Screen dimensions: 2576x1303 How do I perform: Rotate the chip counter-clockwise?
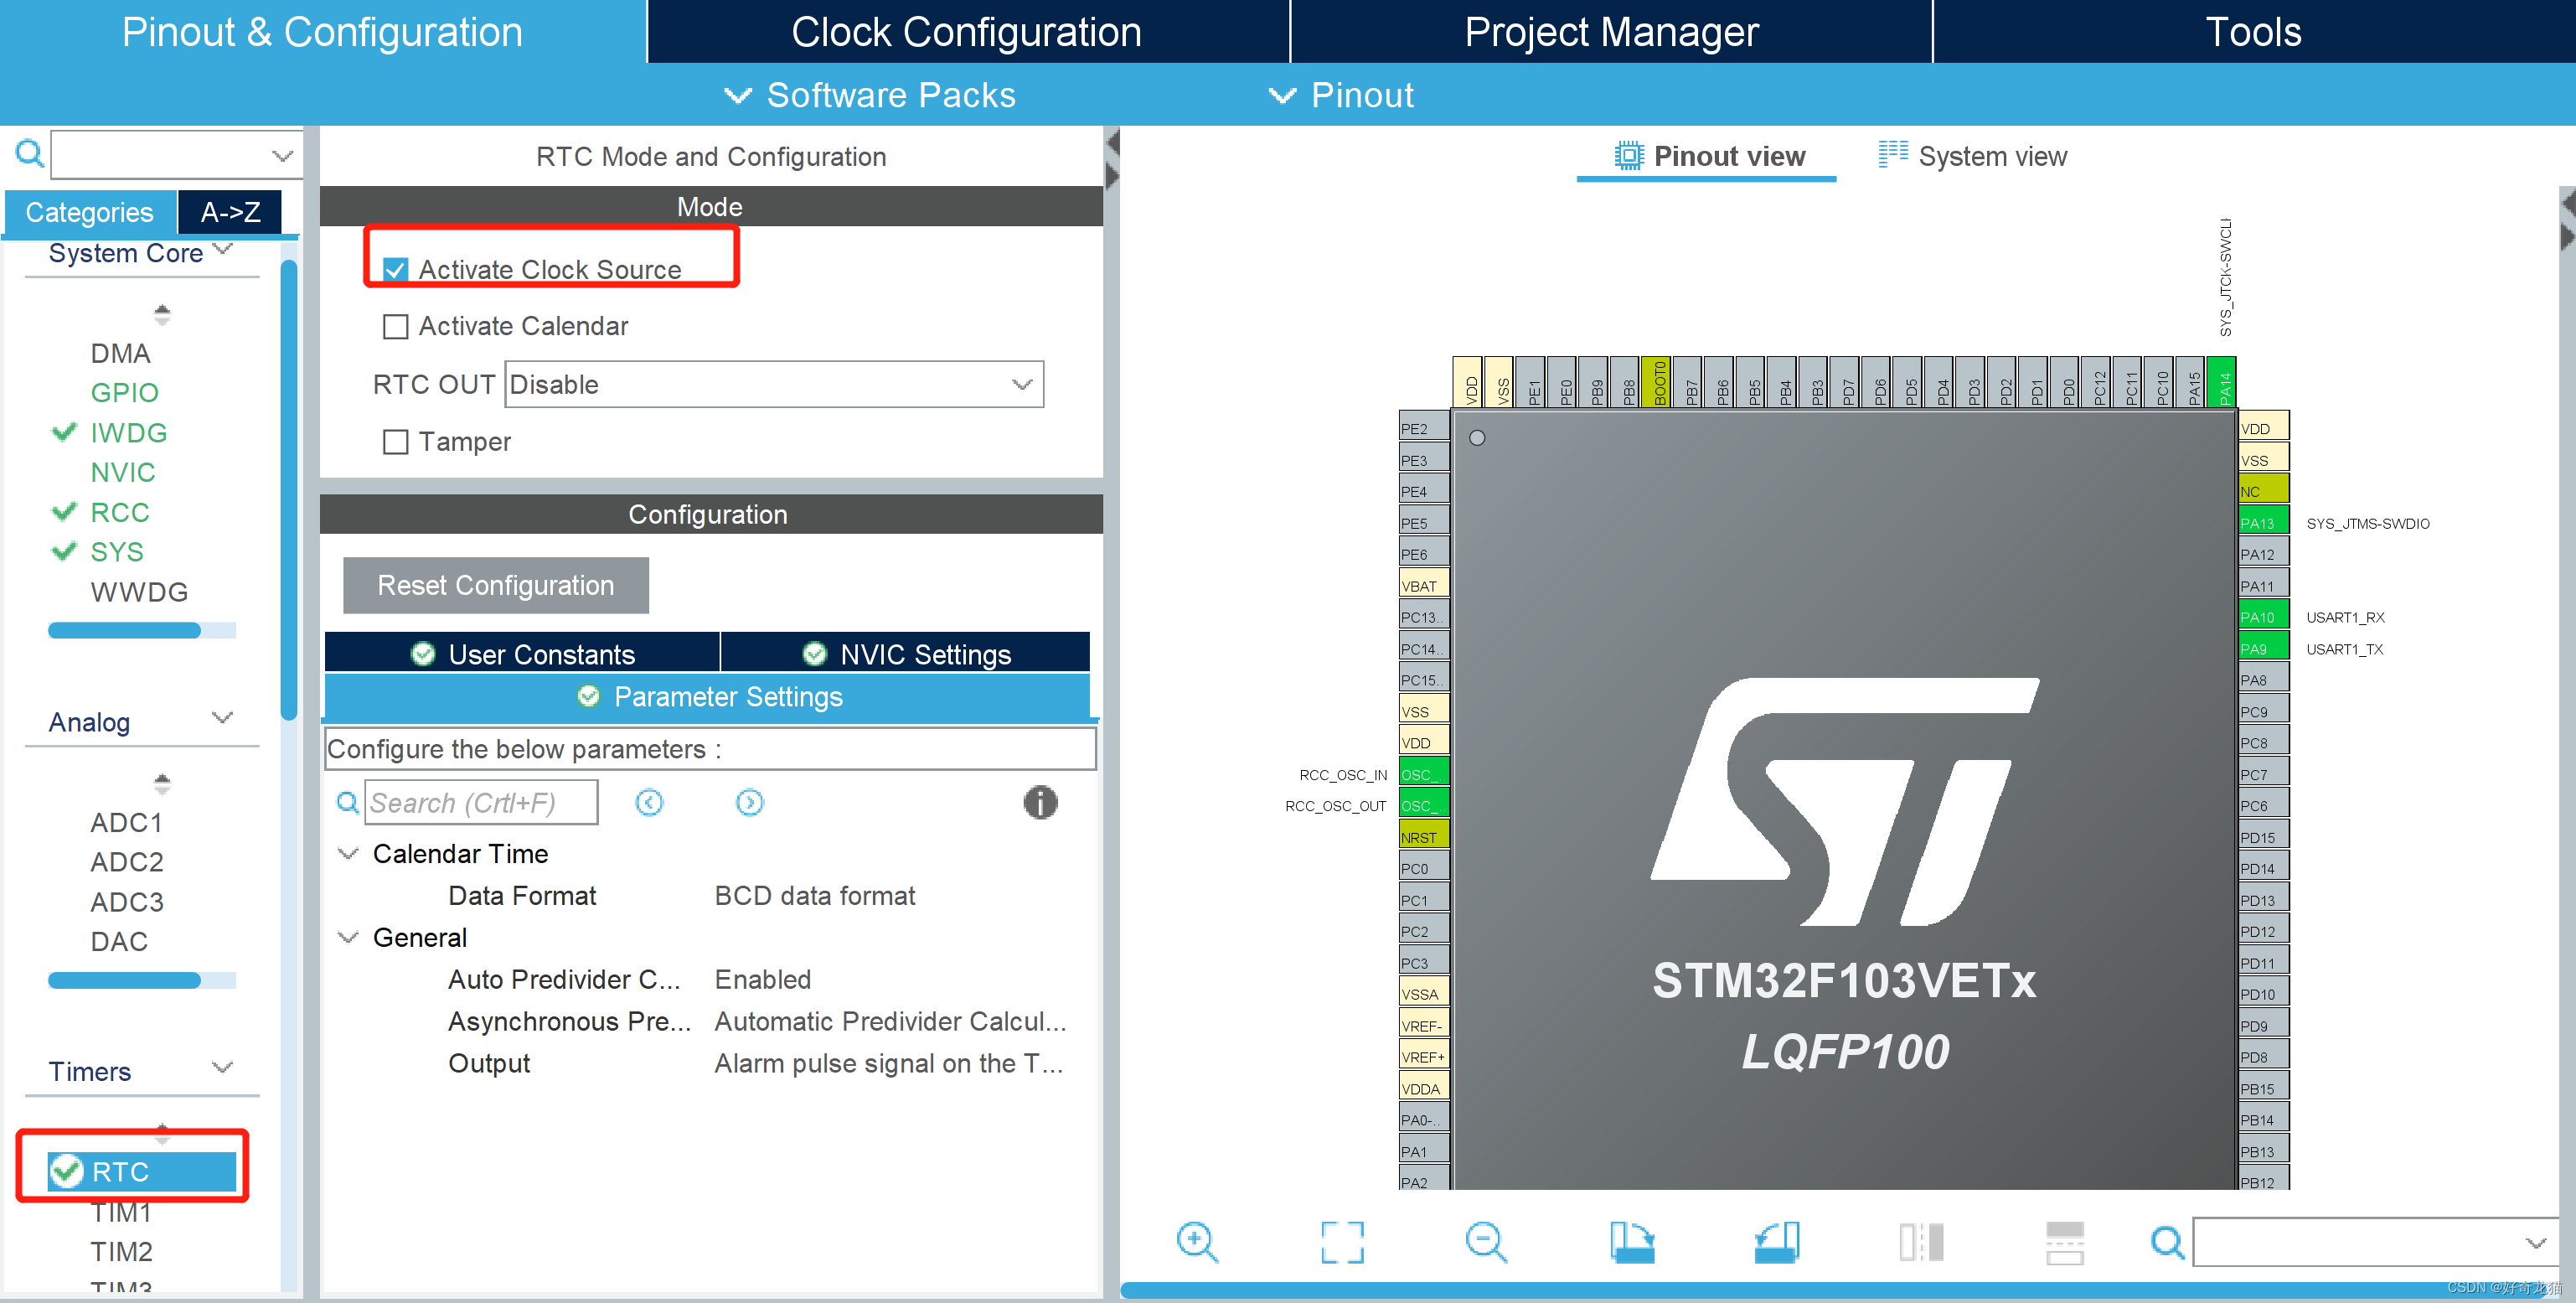[x=1777, y=1242]
